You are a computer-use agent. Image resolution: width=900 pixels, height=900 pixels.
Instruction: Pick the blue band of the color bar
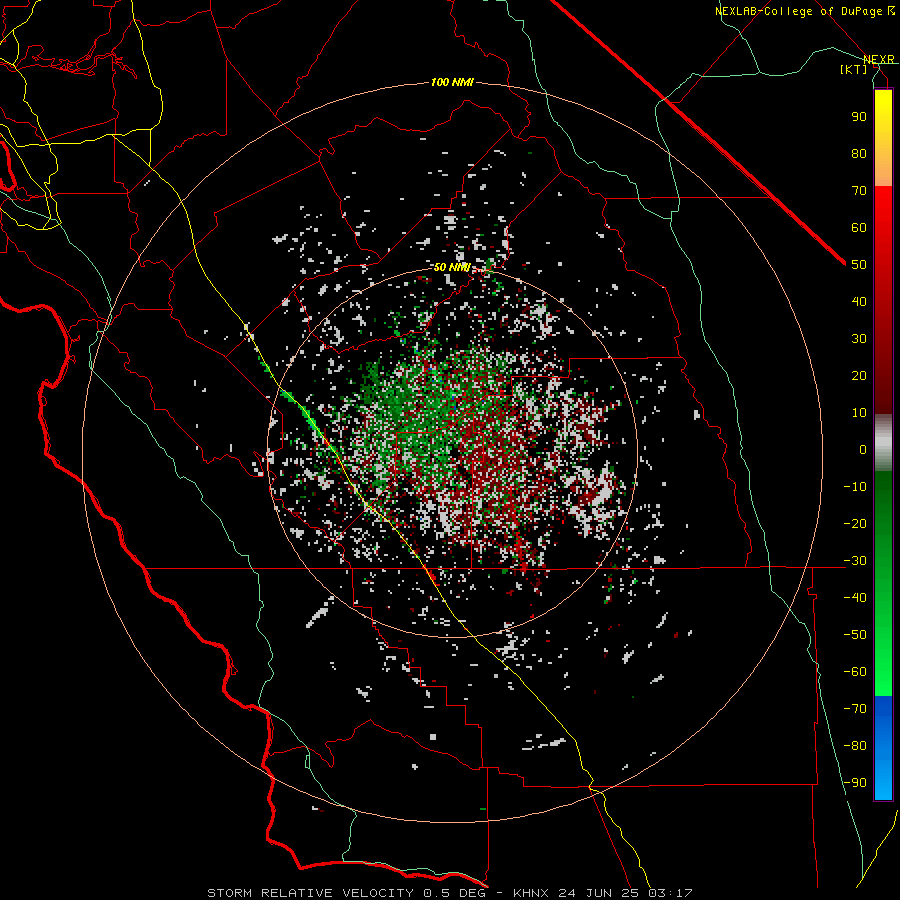tap(883, 746)
